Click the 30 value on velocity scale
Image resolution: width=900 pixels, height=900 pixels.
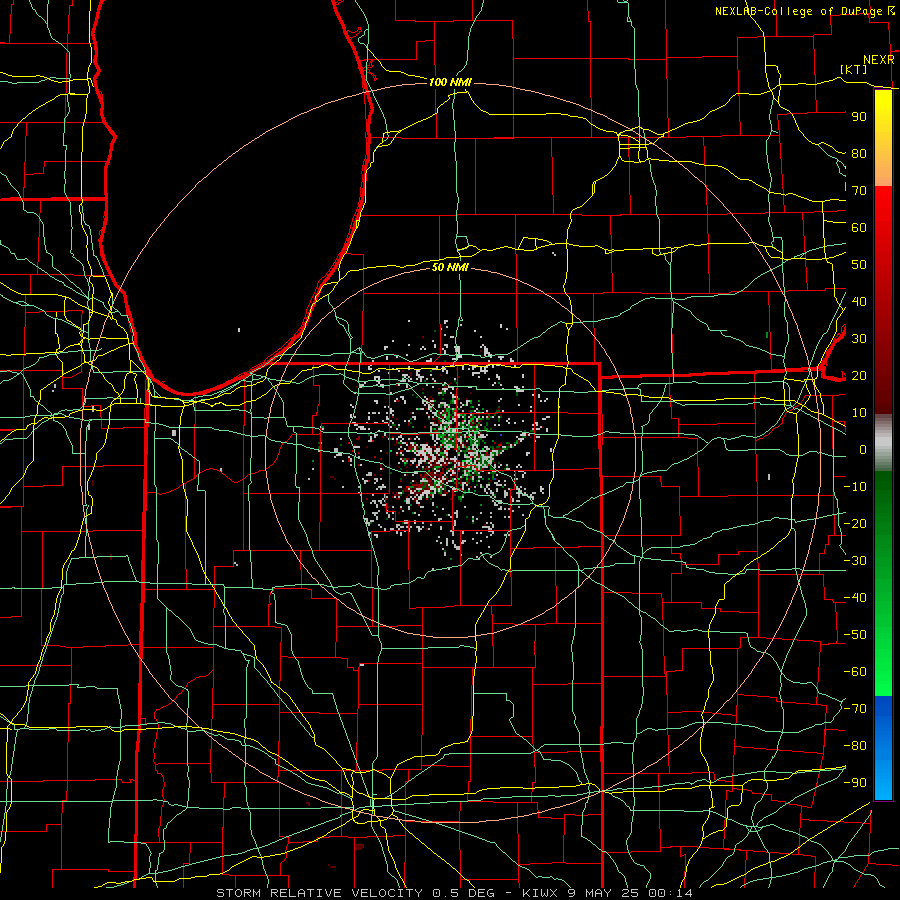tap(859, 339)
